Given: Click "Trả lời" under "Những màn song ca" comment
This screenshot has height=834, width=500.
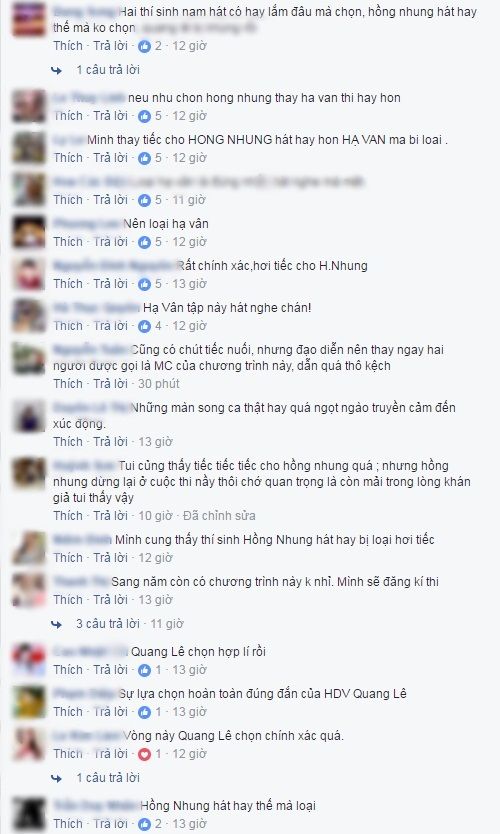Looking at the screenshot, I should (x=111, y=441).
